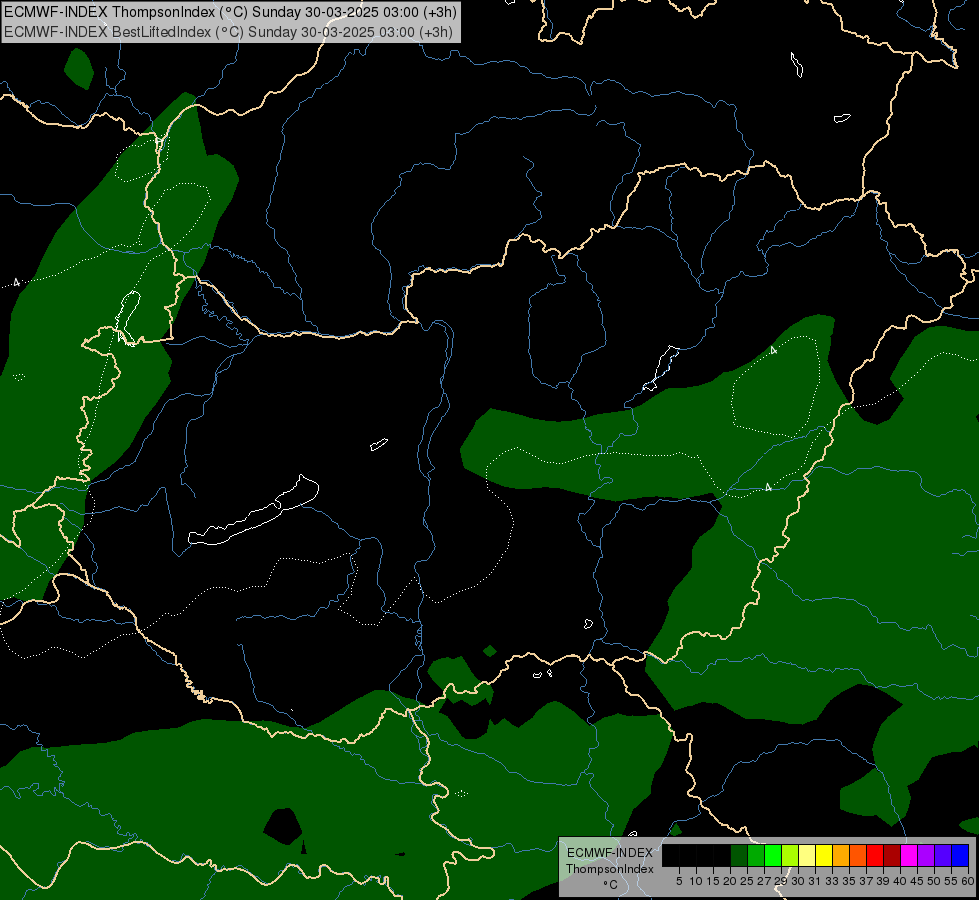
Task: Click the magenta 40–45 legend swatch
Action: tap(909, 855)
